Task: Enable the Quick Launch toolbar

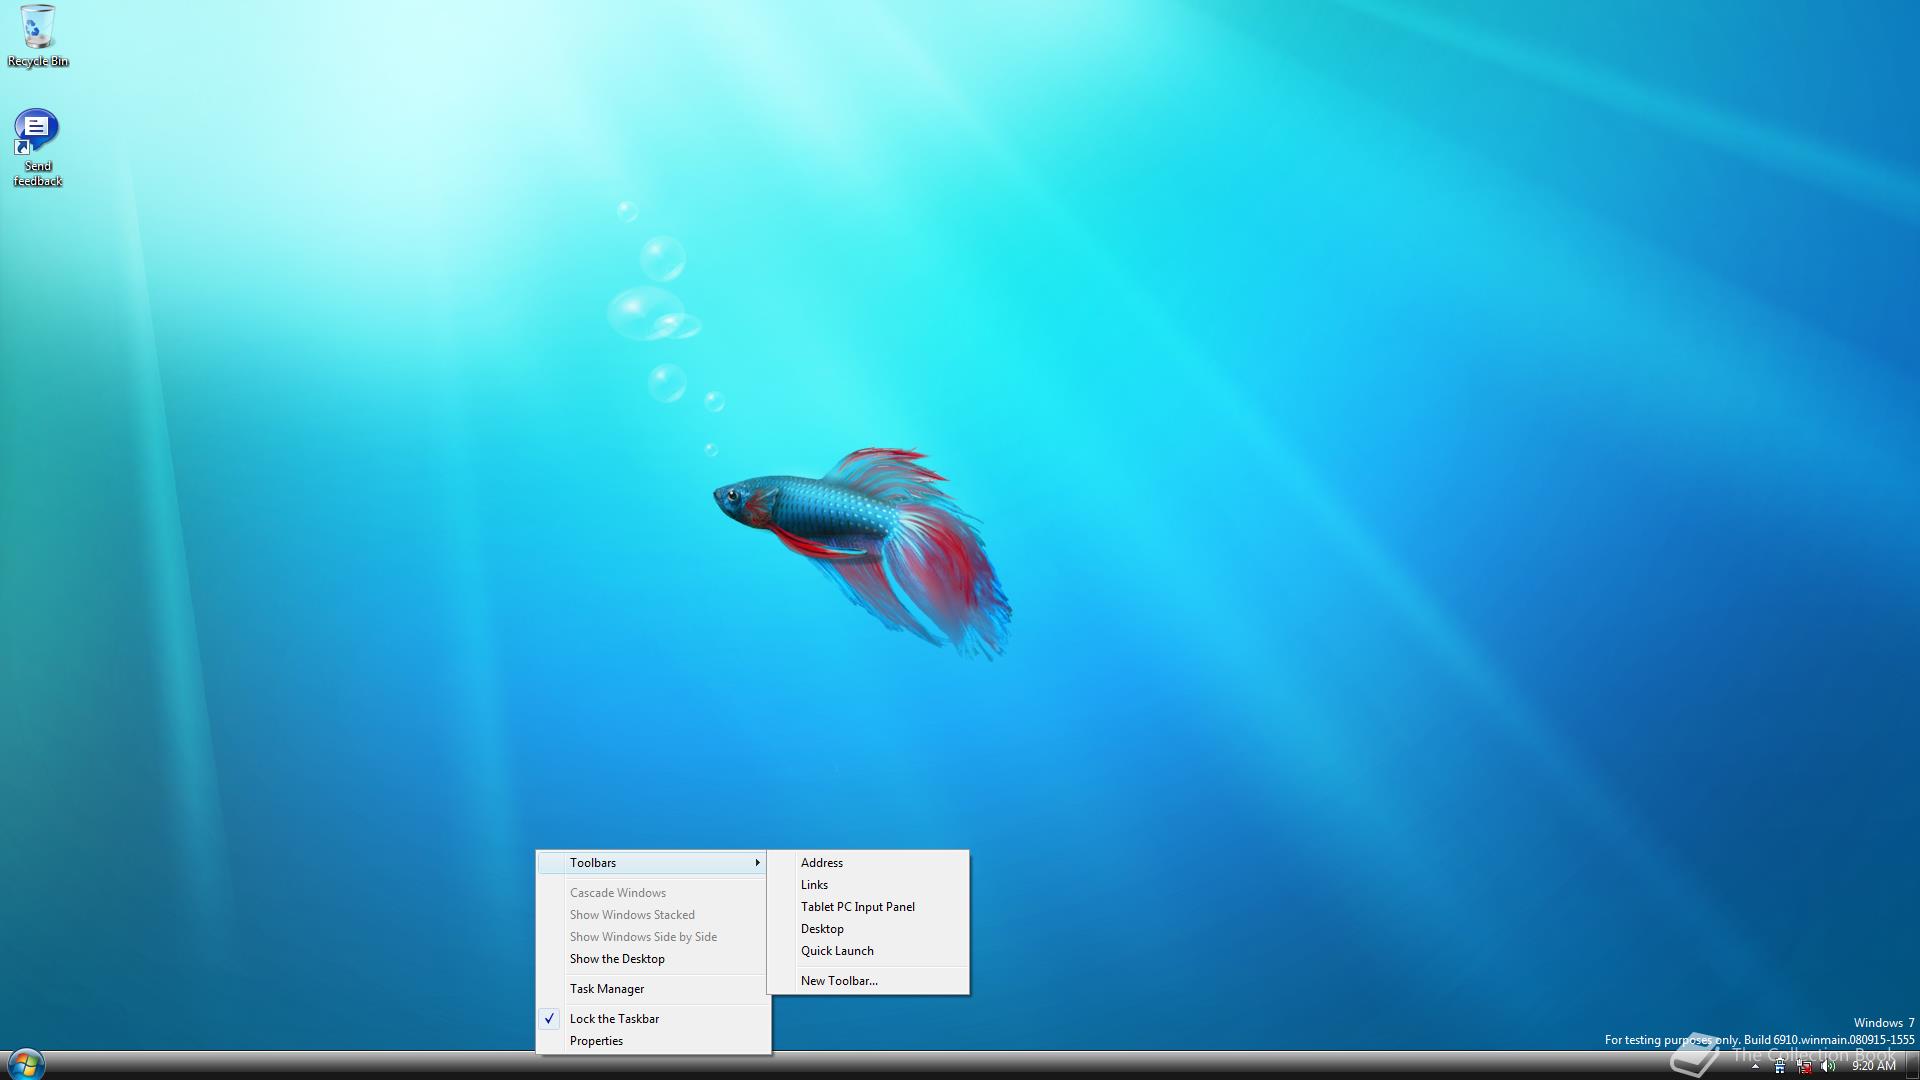Action: 868,950
